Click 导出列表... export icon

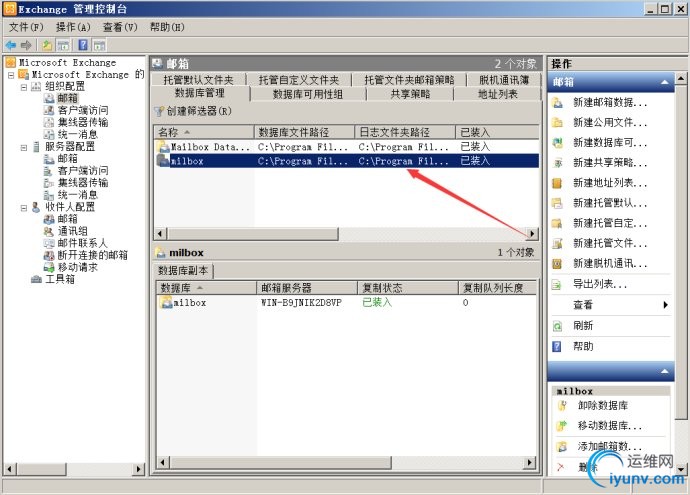tap(557, 285)
